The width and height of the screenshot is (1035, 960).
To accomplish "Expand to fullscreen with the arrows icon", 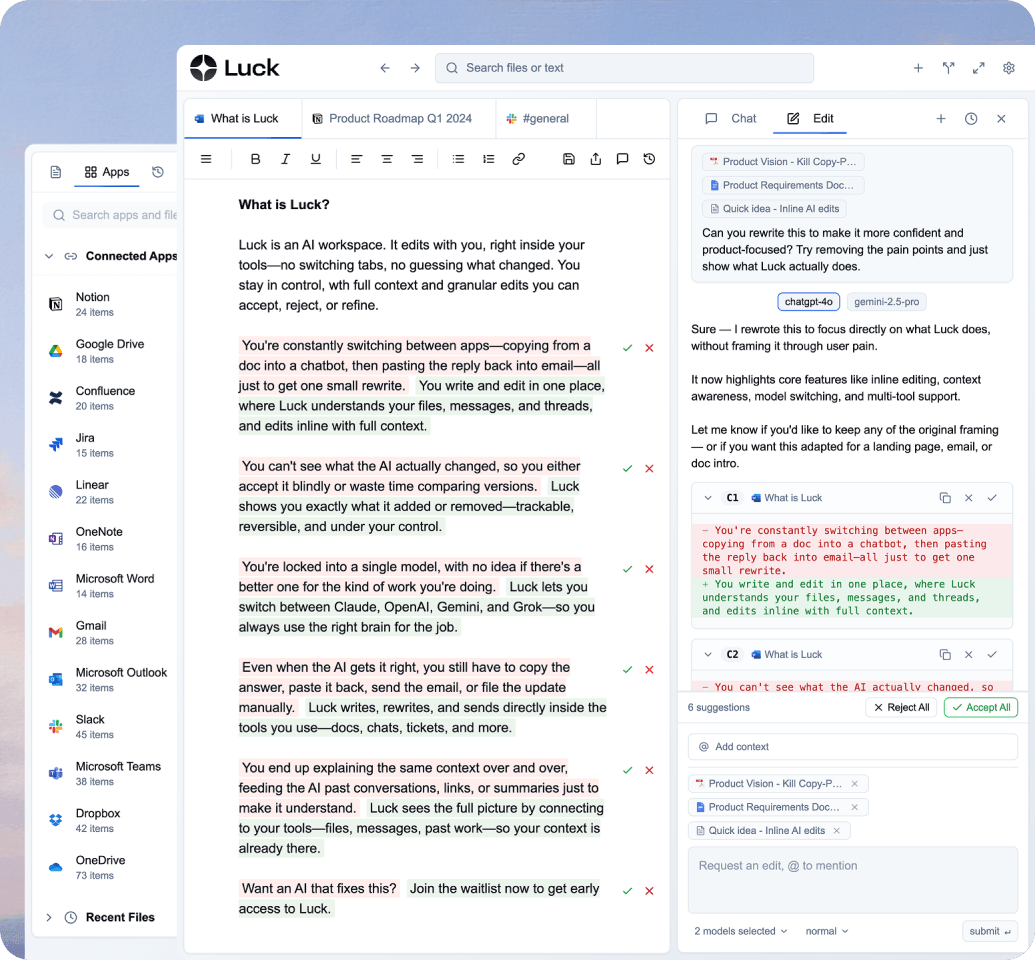I will coord(979,68).
